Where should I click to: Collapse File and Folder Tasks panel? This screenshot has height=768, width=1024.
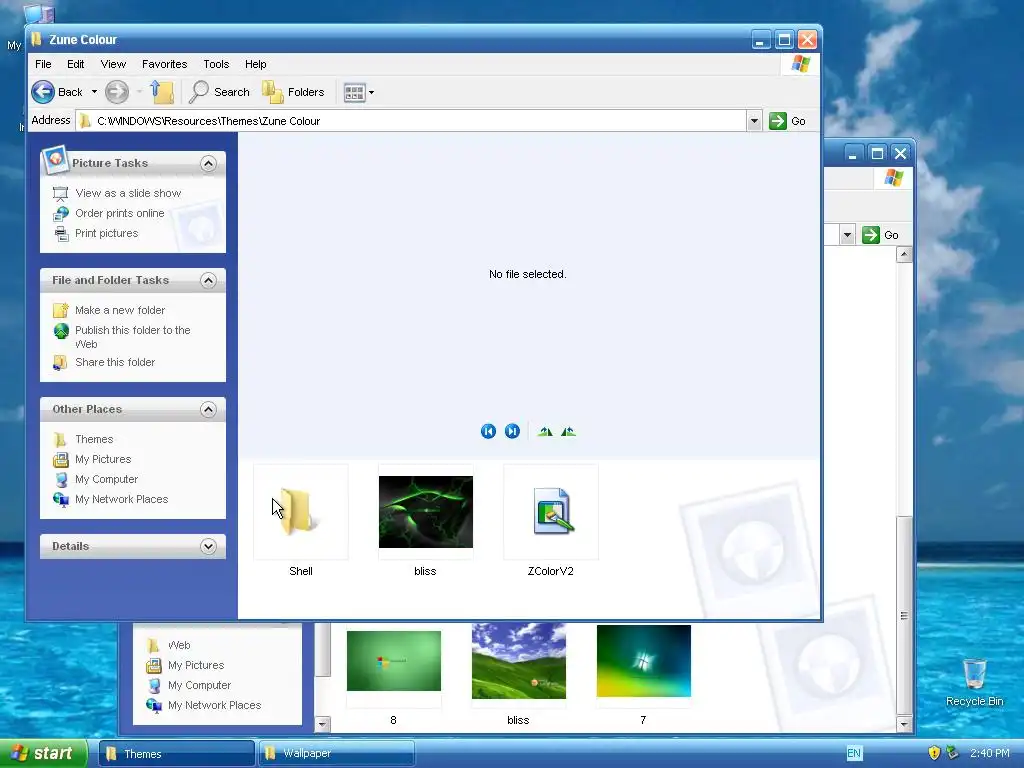point(208,280)
